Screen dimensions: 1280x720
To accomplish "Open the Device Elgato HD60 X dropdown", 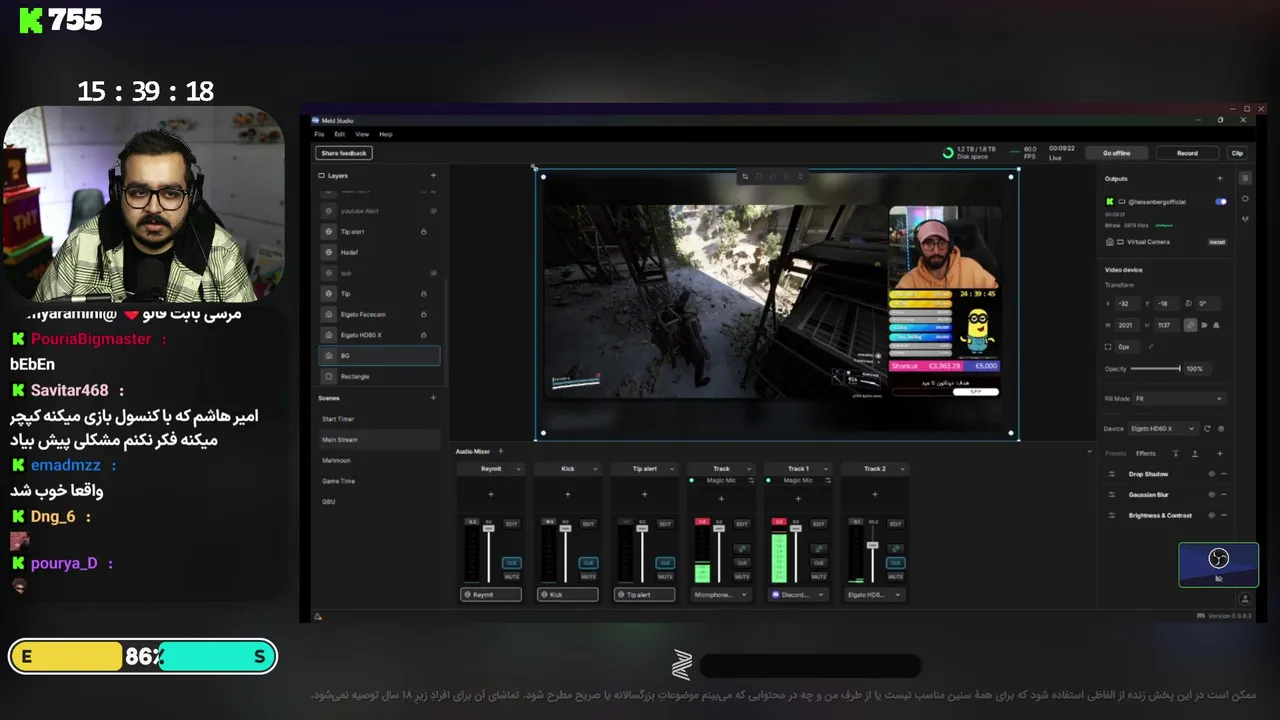I will pos(1164,428).
